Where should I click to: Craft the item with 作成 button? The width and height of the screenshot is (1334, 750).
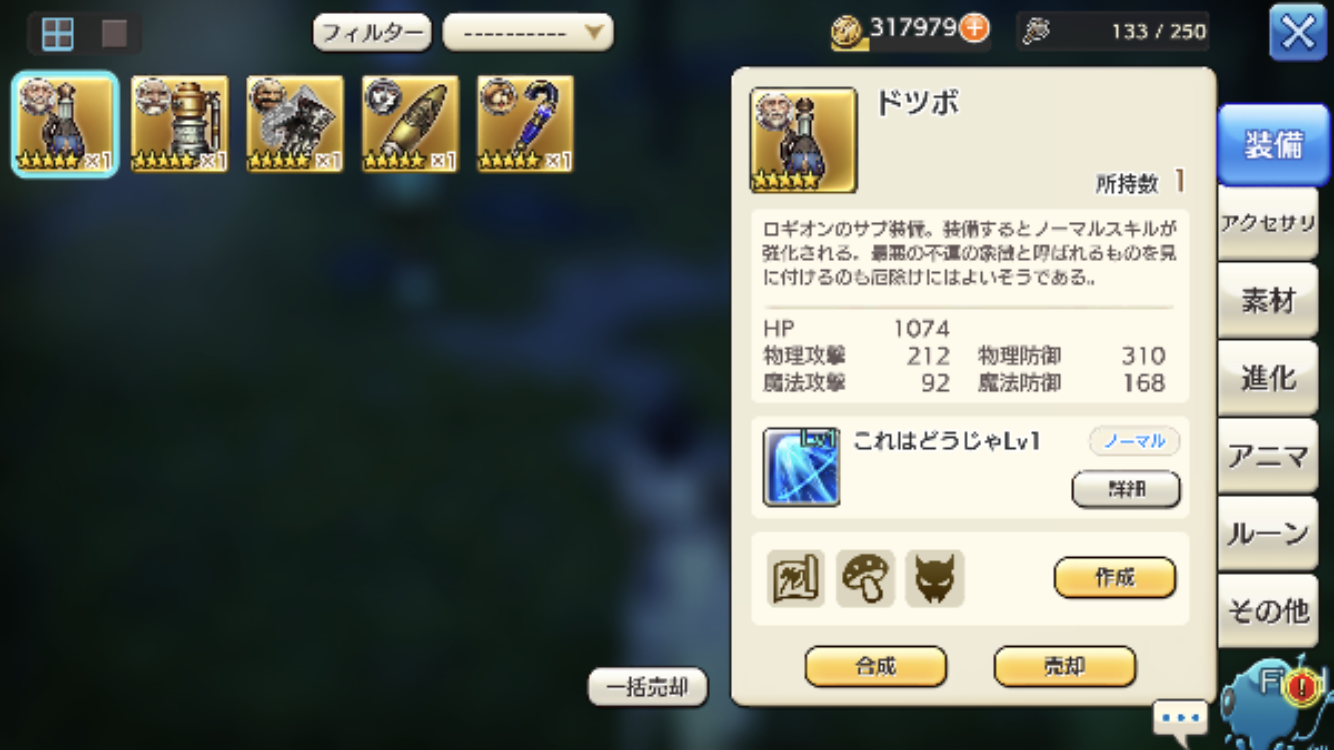pos(1115,577)
